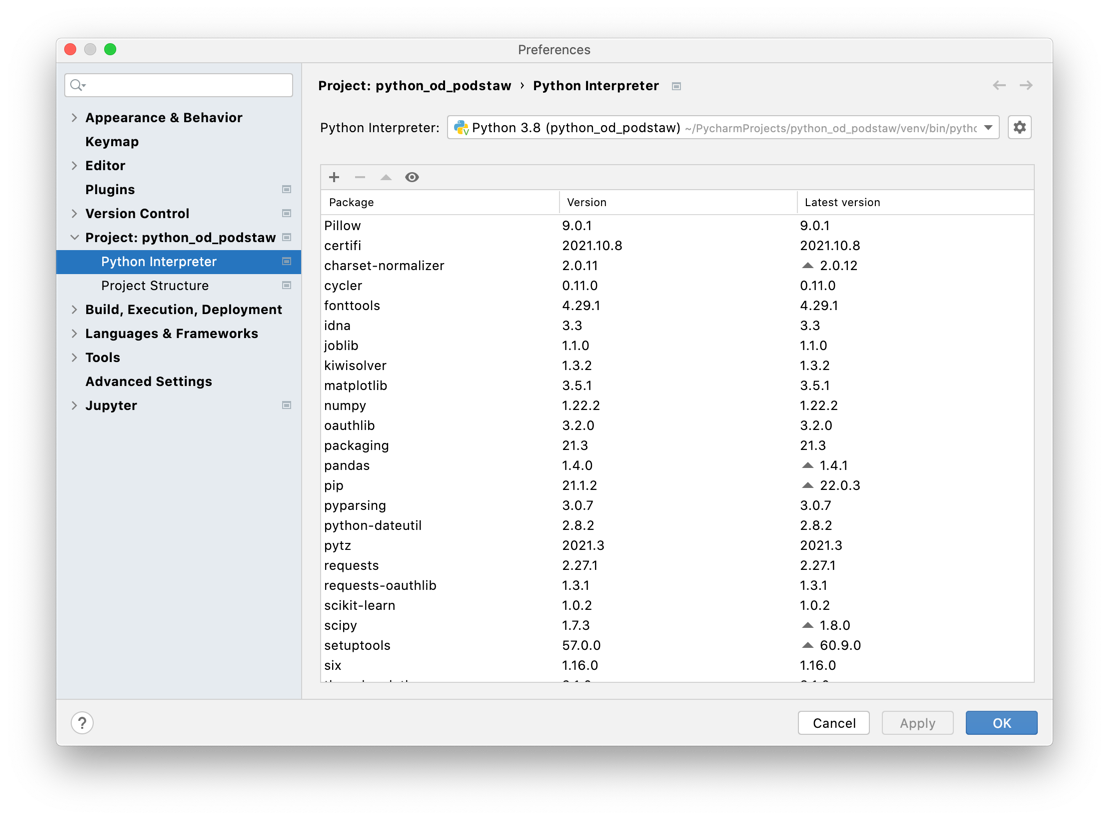Click the upgrade arrow icon in toolbar
Image resolution: width=1109 pixels, height=820 pixels.
point(386,177)
